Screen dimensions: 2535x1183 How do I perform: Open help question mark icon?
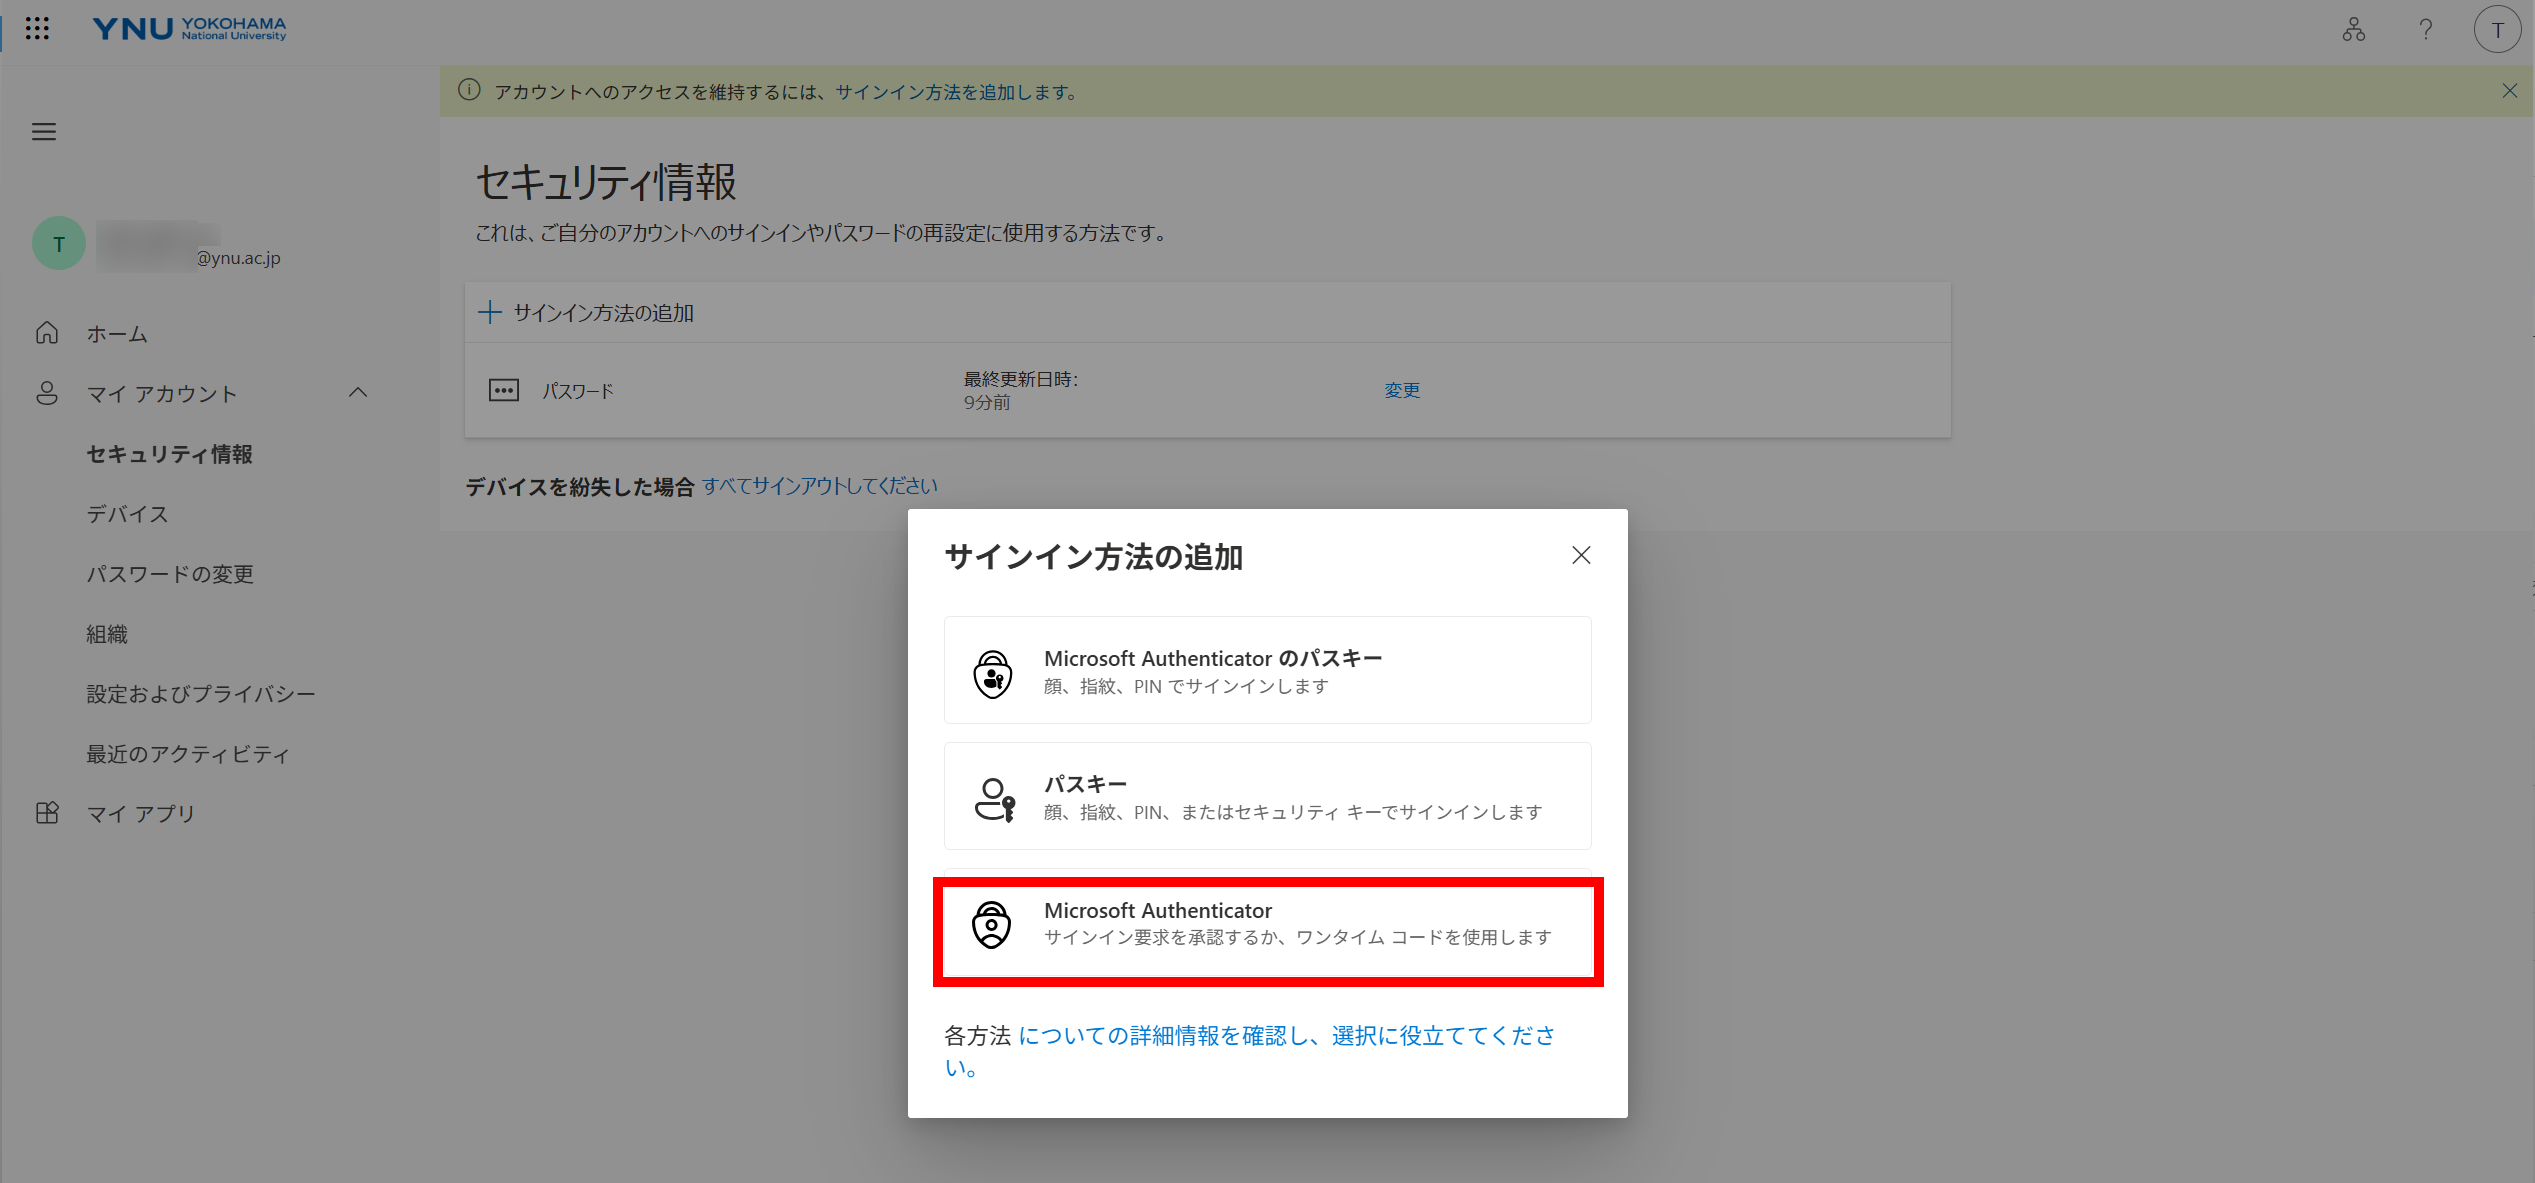(2425, 30)
